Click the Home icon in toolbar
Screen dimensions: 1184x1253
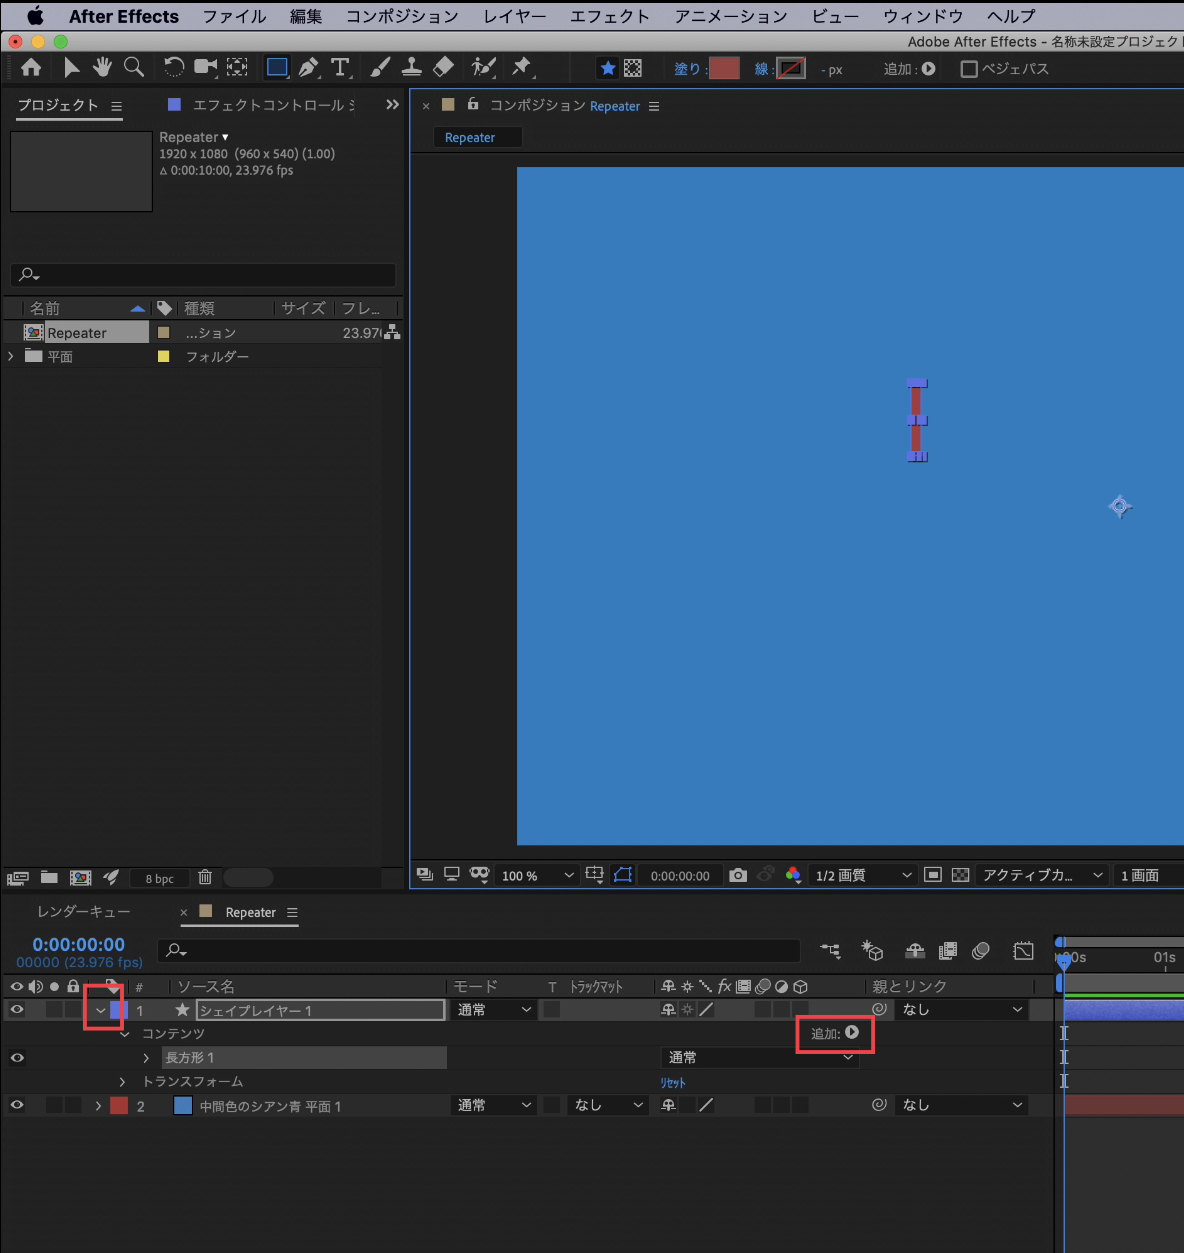click(31, 67)
